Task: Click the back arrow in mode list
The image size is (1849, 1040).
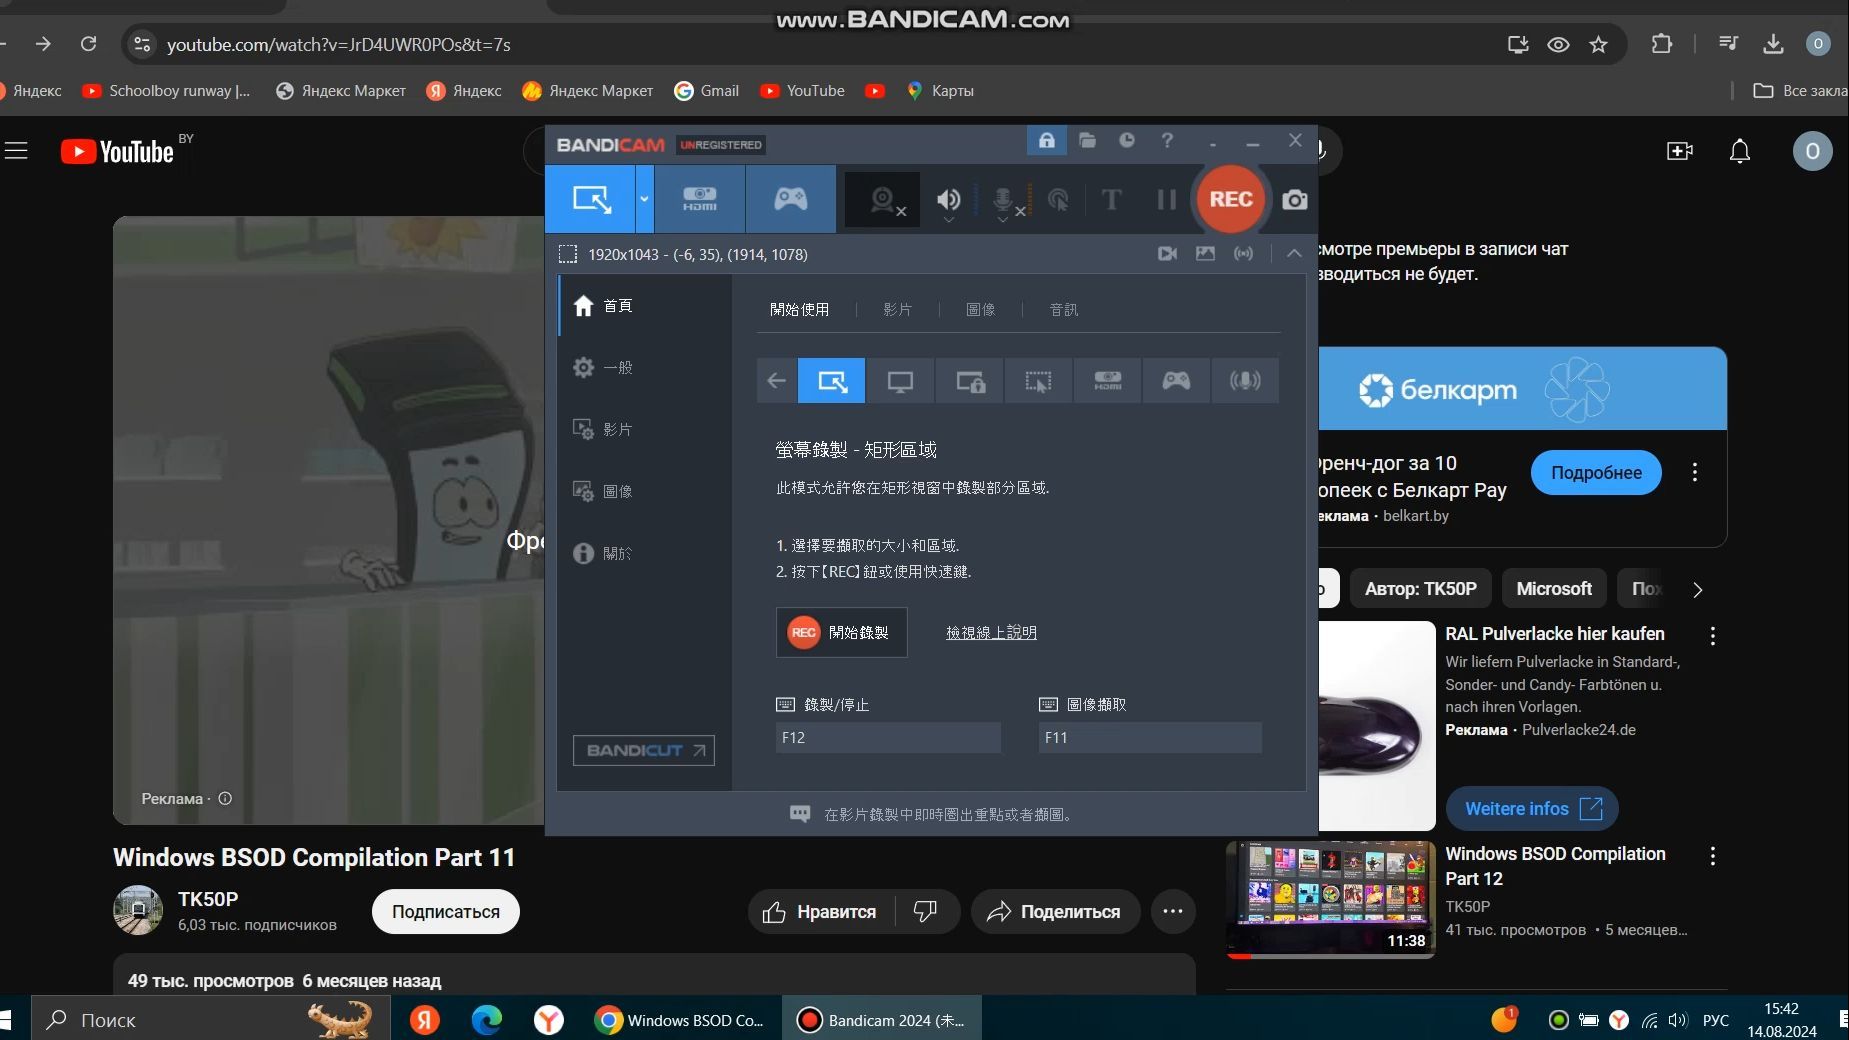Action: [776, 381]
